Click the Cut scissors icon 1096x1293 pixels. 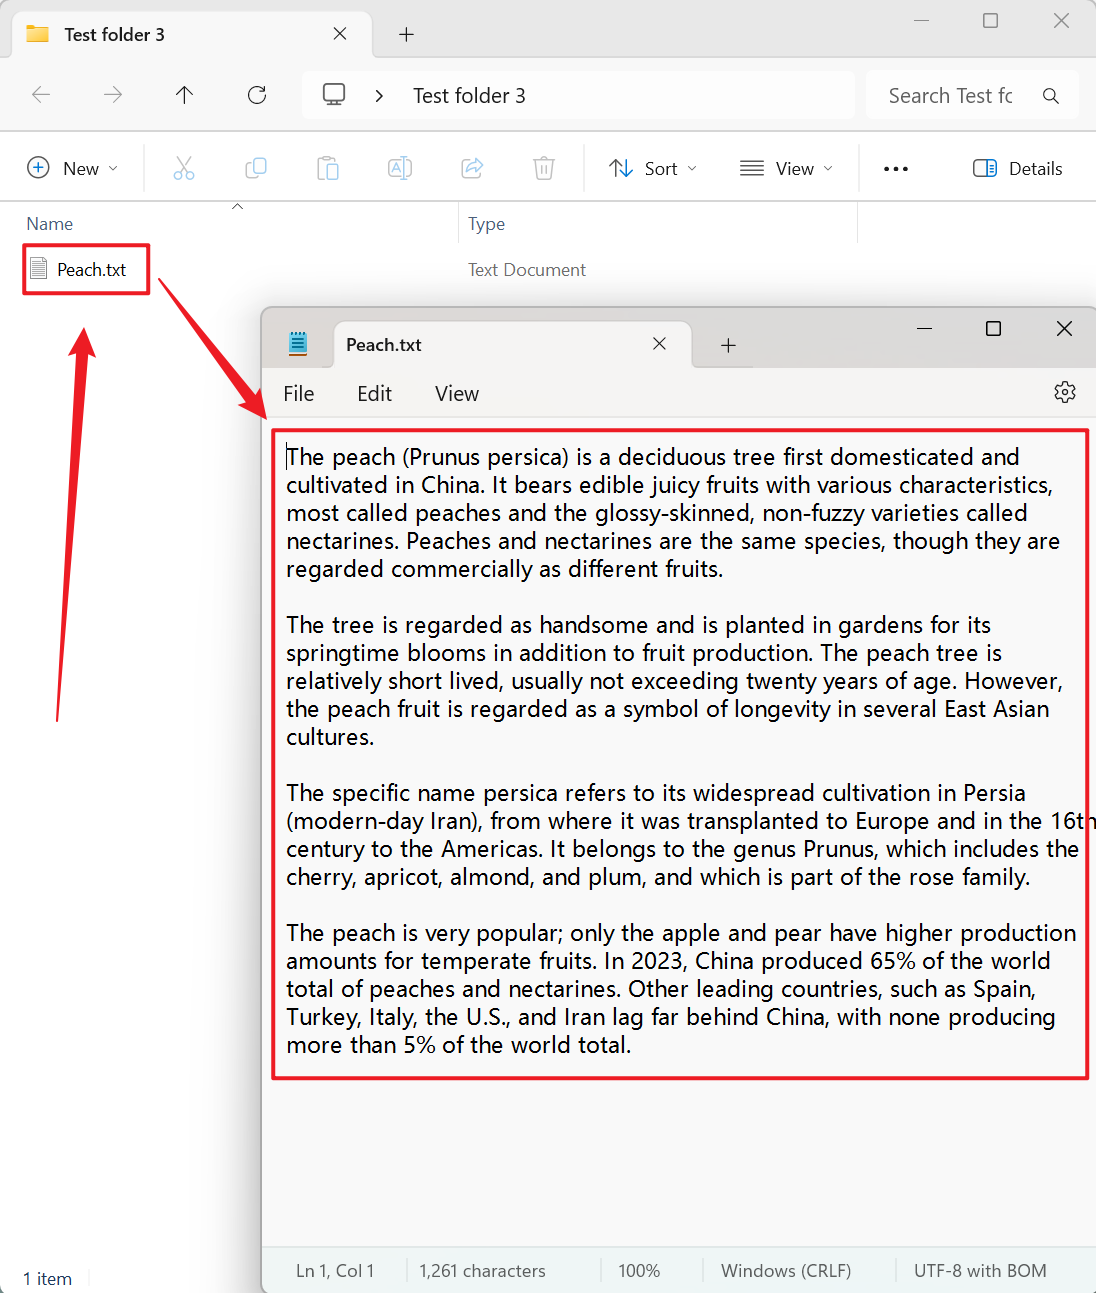tap(184, 168)
